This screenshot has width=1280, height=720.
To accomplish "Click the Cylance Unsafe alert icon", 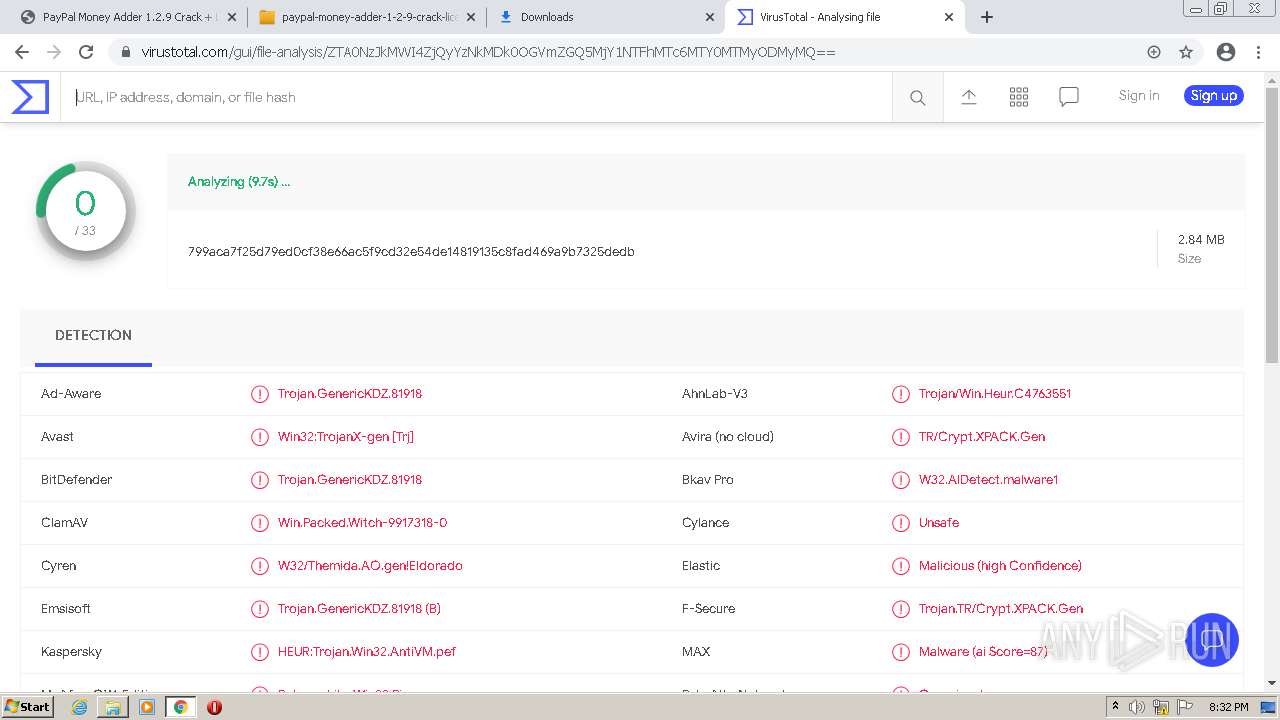I will coord(901,523).
